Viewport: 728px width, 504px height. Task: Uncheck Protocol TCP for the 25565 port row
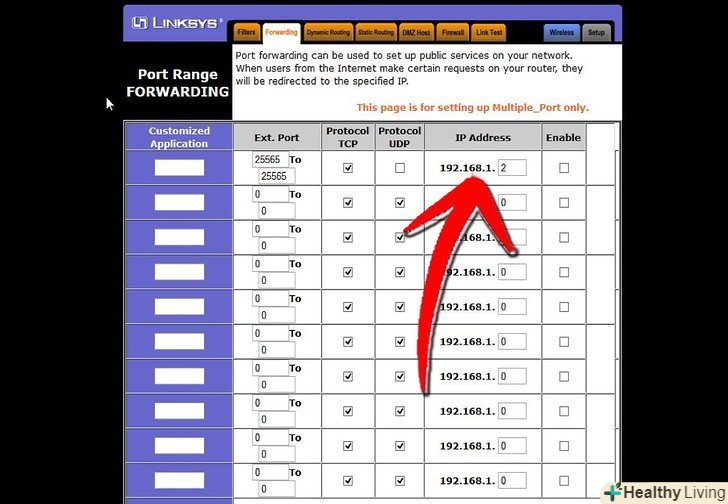click(348, 168)
